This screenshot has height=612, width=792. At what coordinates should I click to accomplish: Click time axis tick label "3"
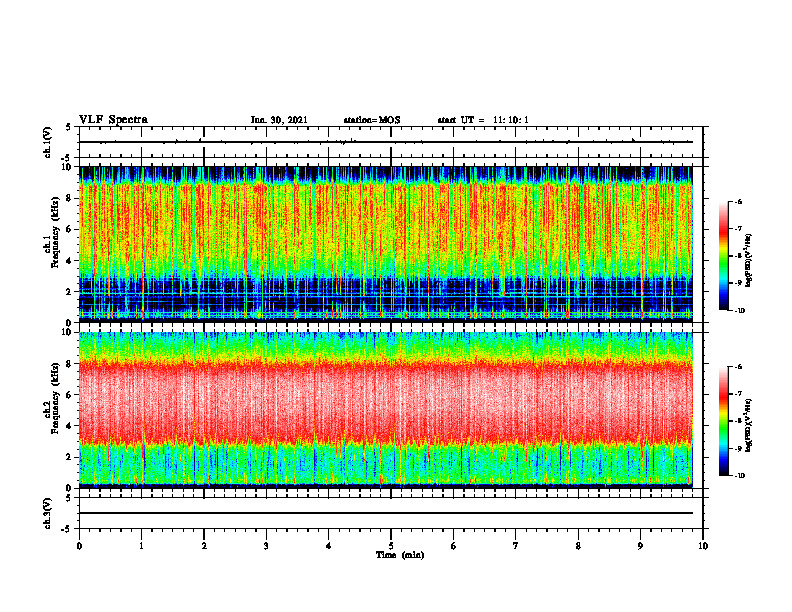click(266, 546)
